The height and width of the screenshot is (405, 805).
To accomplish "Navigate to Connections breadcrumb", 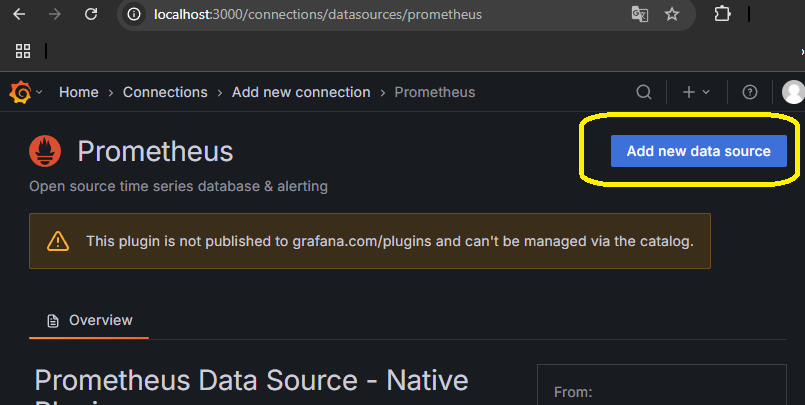I will [165, 92].
